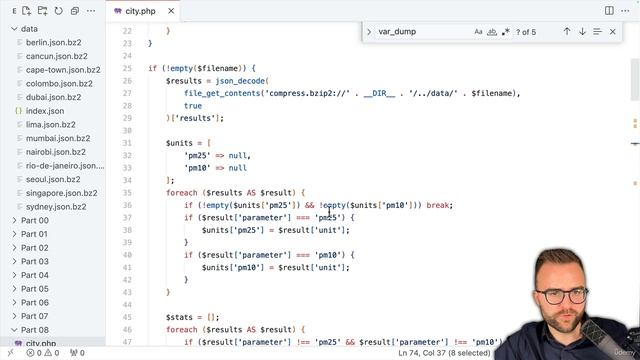This screenshot has height=360, width=640.
Task: Open explorer more actions menu
Action: pos(91,11)
